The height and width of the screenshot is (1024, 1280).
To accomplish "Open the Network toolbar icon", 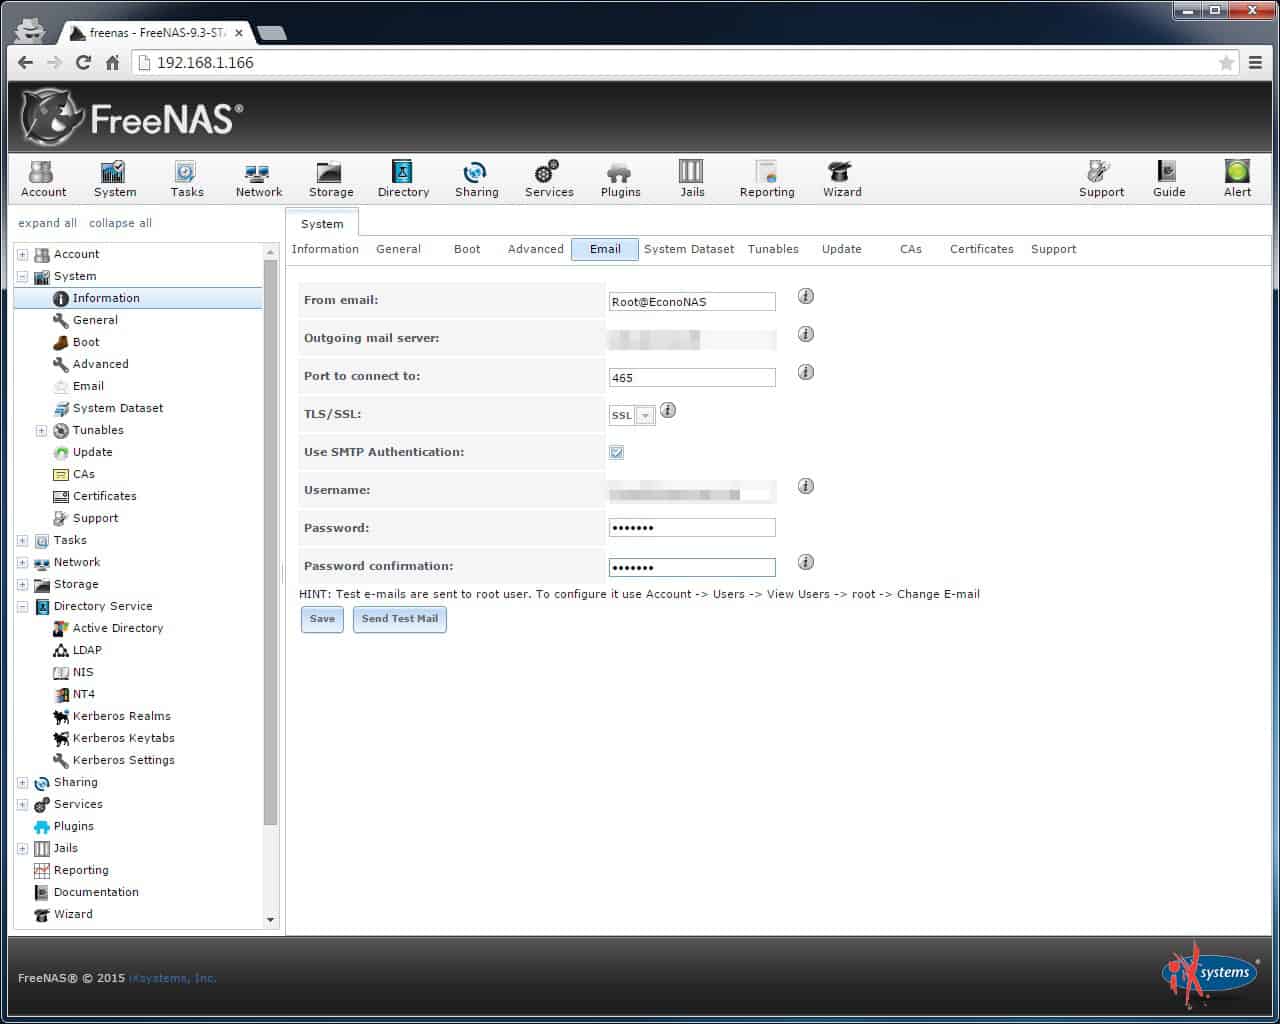I will point(258,180).
